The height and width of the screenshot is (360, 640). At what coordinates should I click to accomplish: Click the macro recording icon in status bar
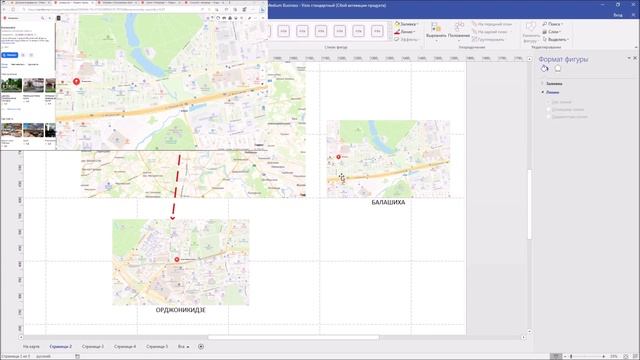coord(77,356)
